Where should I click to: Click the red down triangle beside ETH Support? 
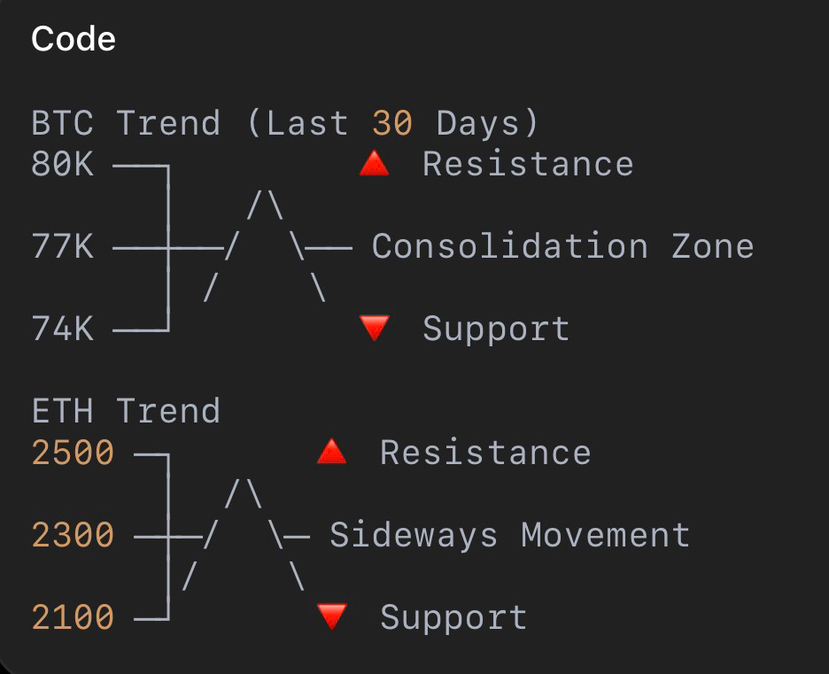coord(332,616)
